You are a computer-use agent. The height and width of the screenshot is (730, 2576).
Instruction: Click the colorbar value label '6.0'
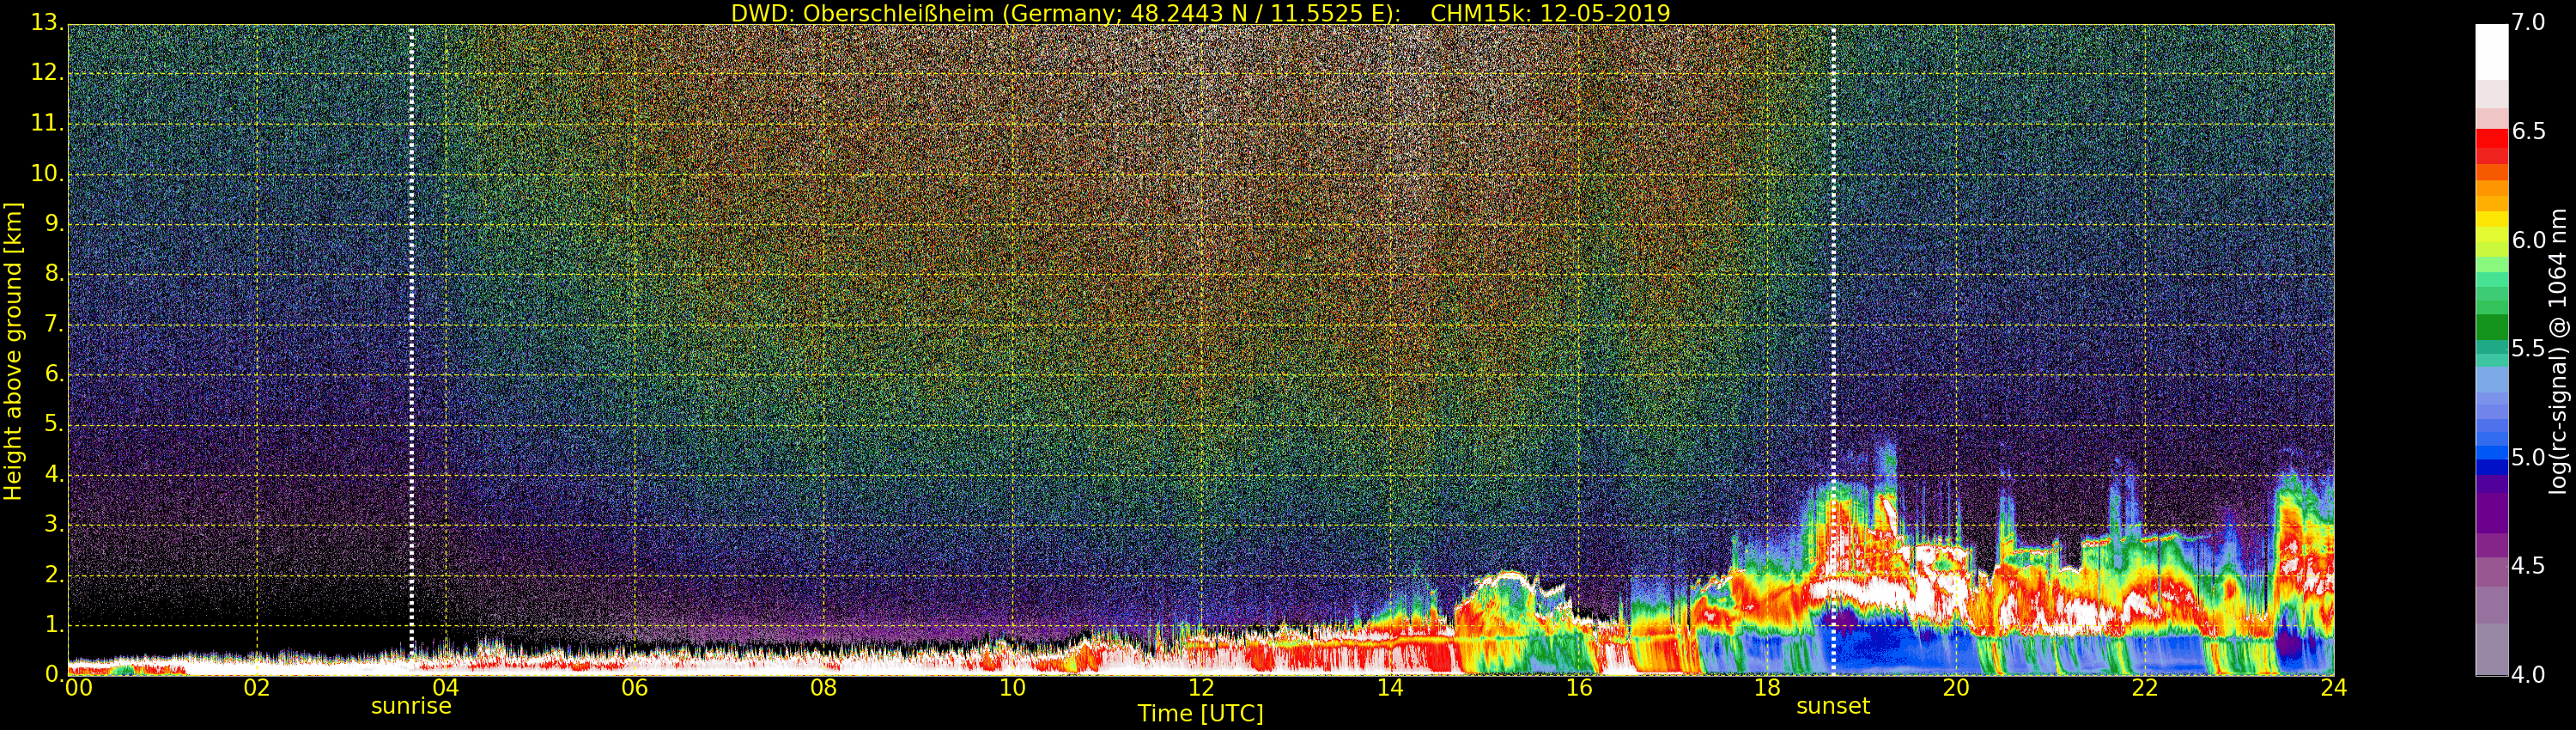click(2528, 241)
